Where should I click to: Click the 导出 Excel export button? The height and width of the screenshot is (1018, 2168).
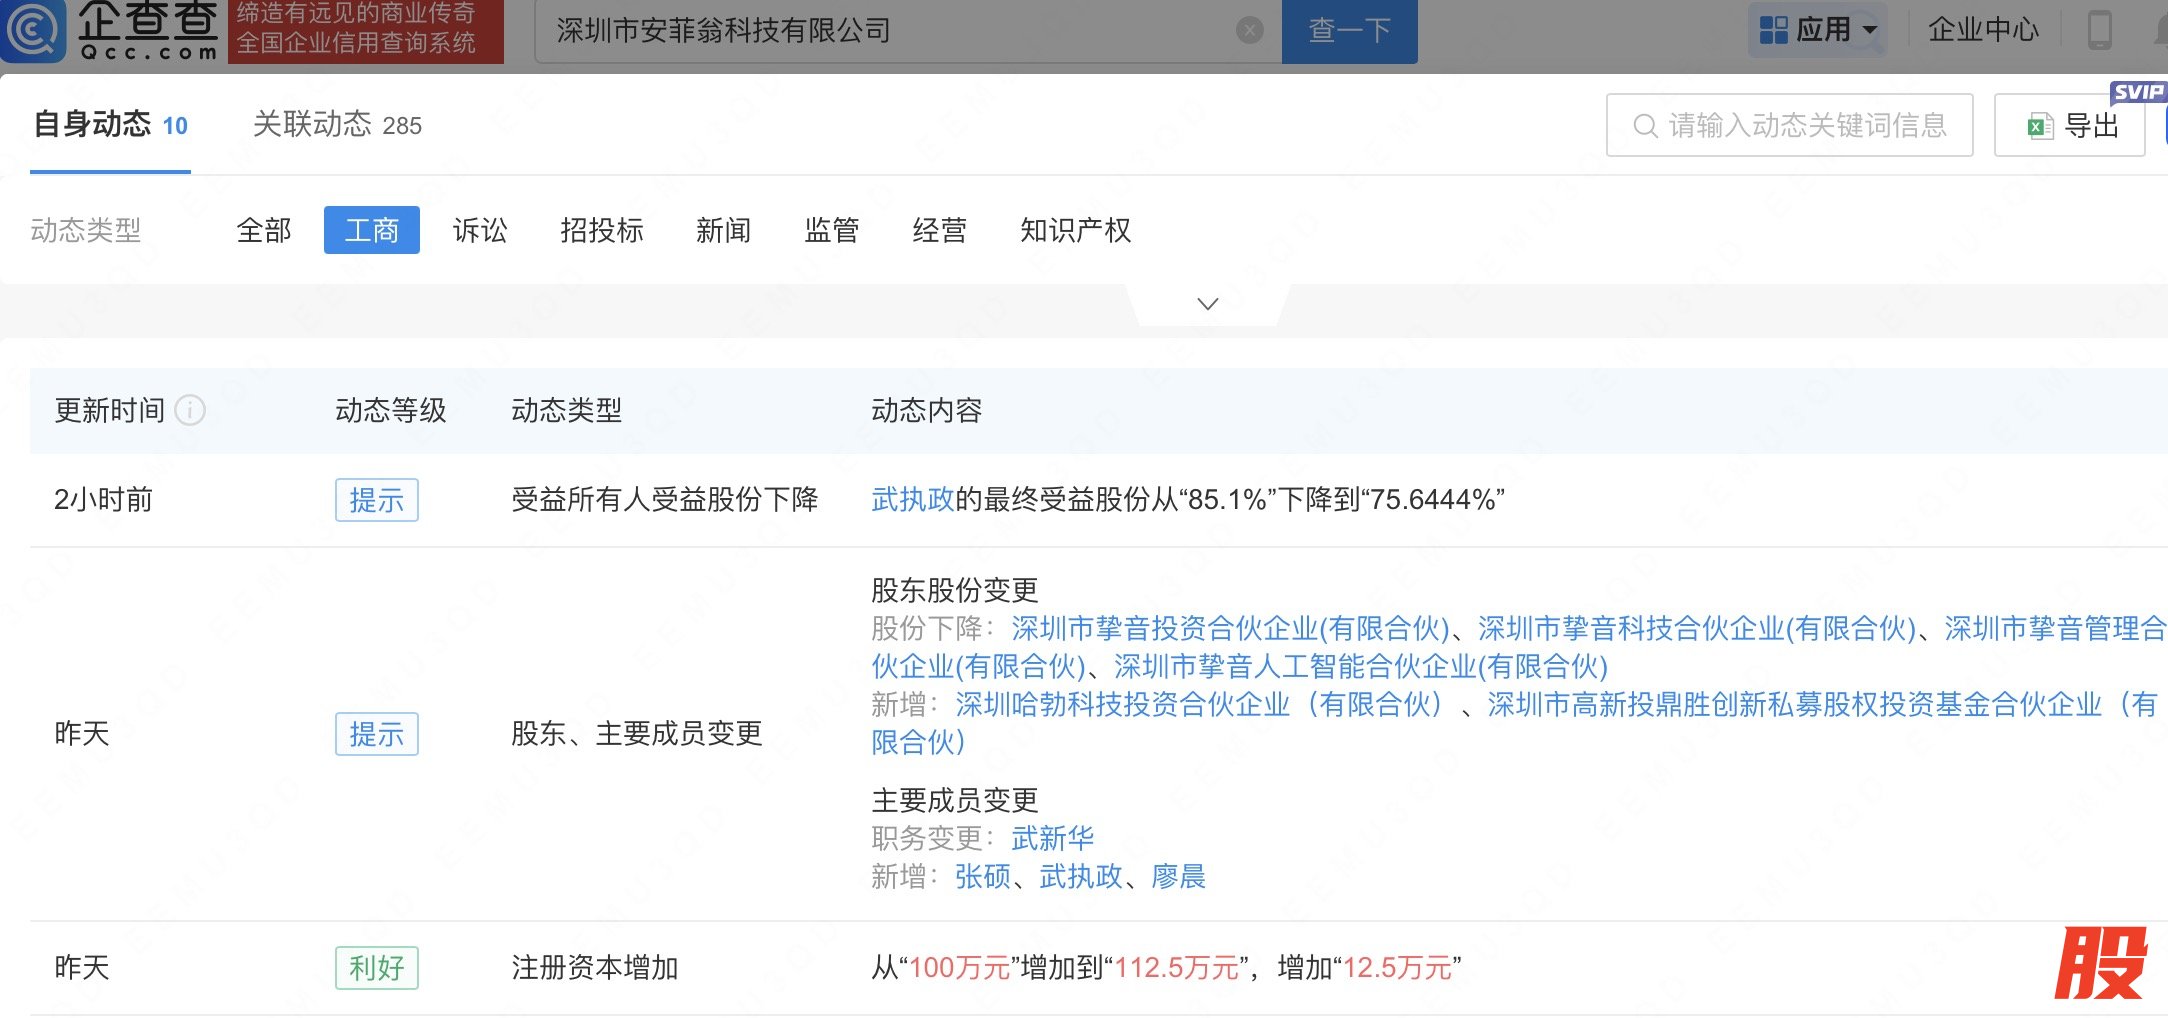2069,126
